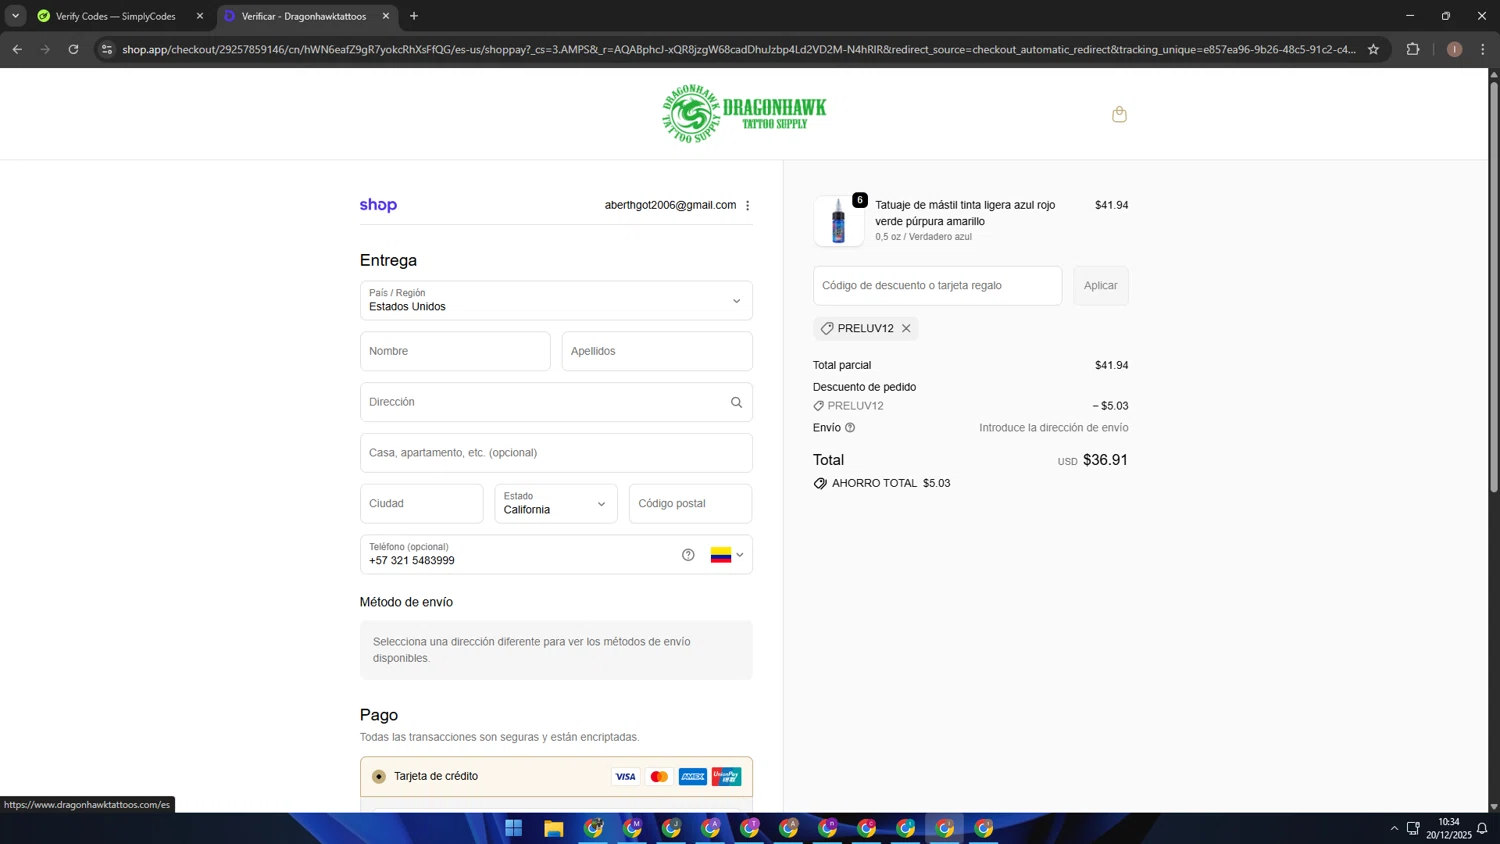Click the total amount $36.91
Image resolution: width=1500 pixels, height=844 pixels.
pos(1105,460)
